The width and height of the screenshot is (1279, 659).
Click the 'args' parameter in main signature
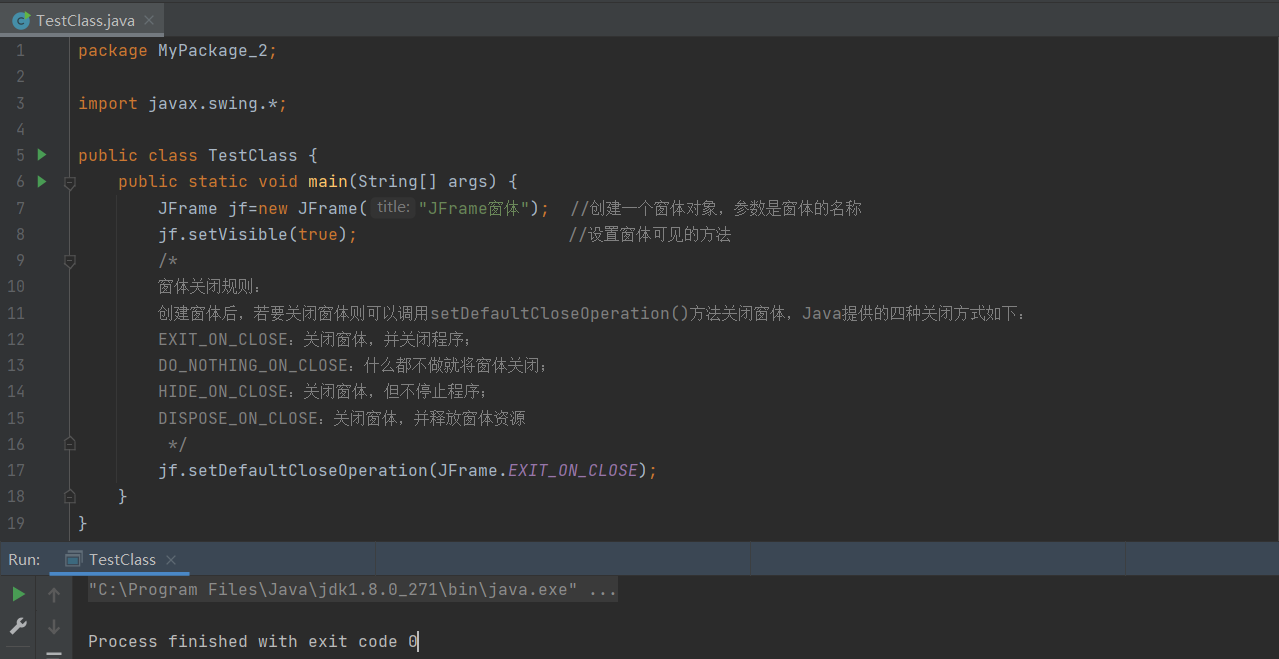click(x=468, y=181)
